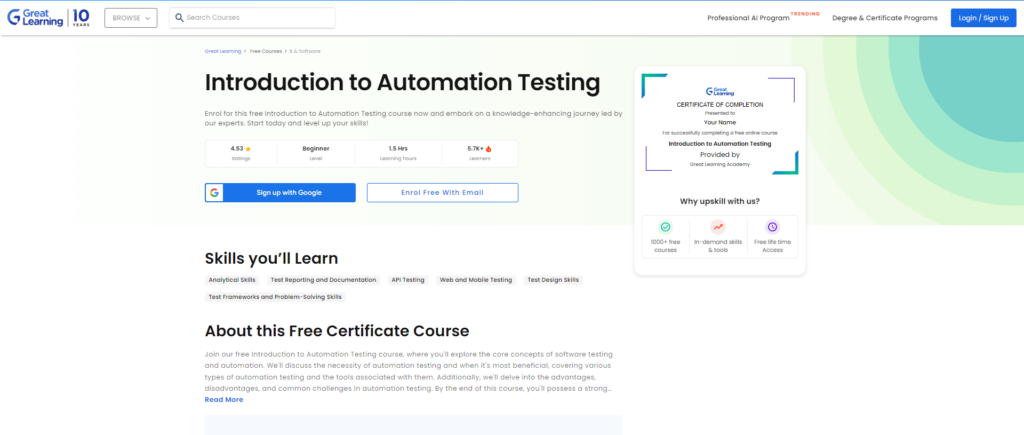The image size is (1024, 435).
Task: Click the green checkmark free courses icon
Action: click(665, 227)
